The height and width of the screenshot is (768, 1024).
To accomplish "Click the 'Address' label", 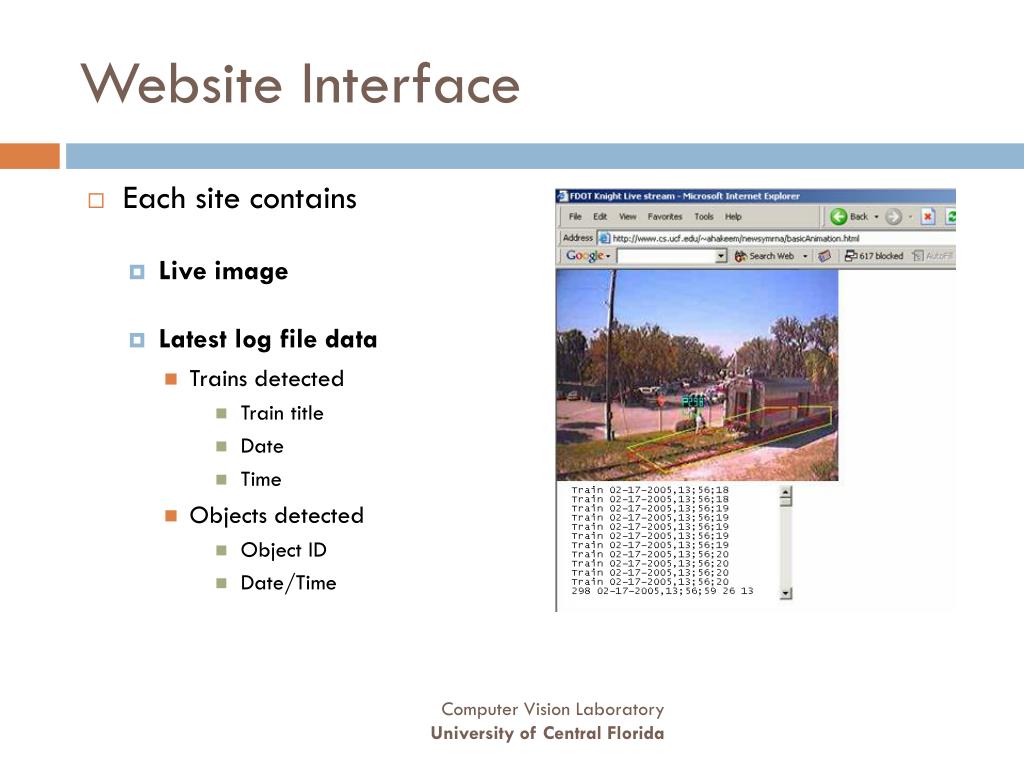I will pos(578,238).
